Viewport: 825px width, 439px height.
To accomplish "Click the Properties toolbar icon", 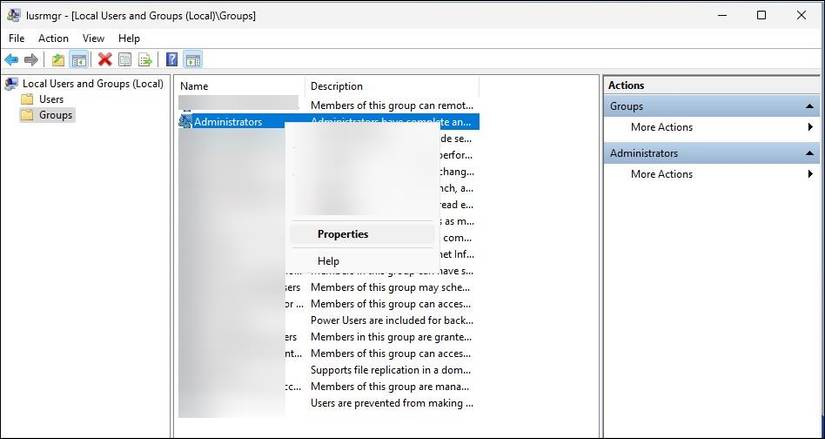I will [125, 59].
